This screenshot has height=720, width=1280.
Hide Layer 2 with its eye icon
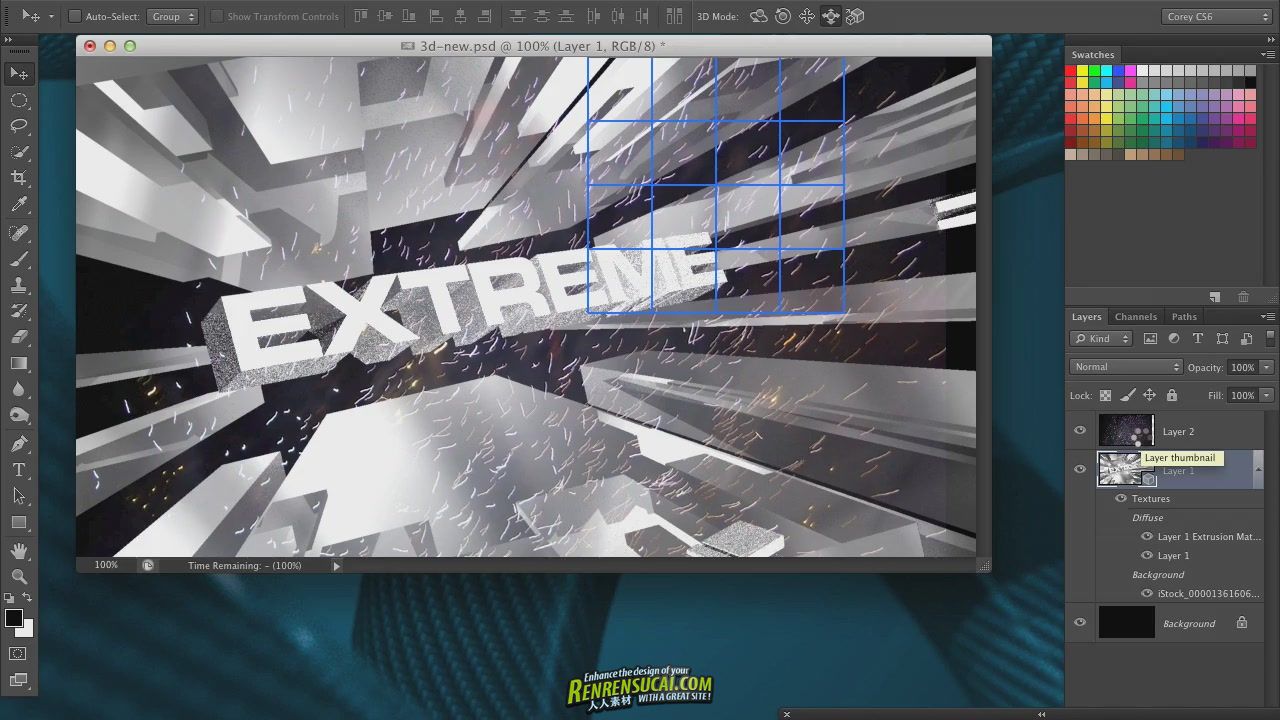(1080, 431)
